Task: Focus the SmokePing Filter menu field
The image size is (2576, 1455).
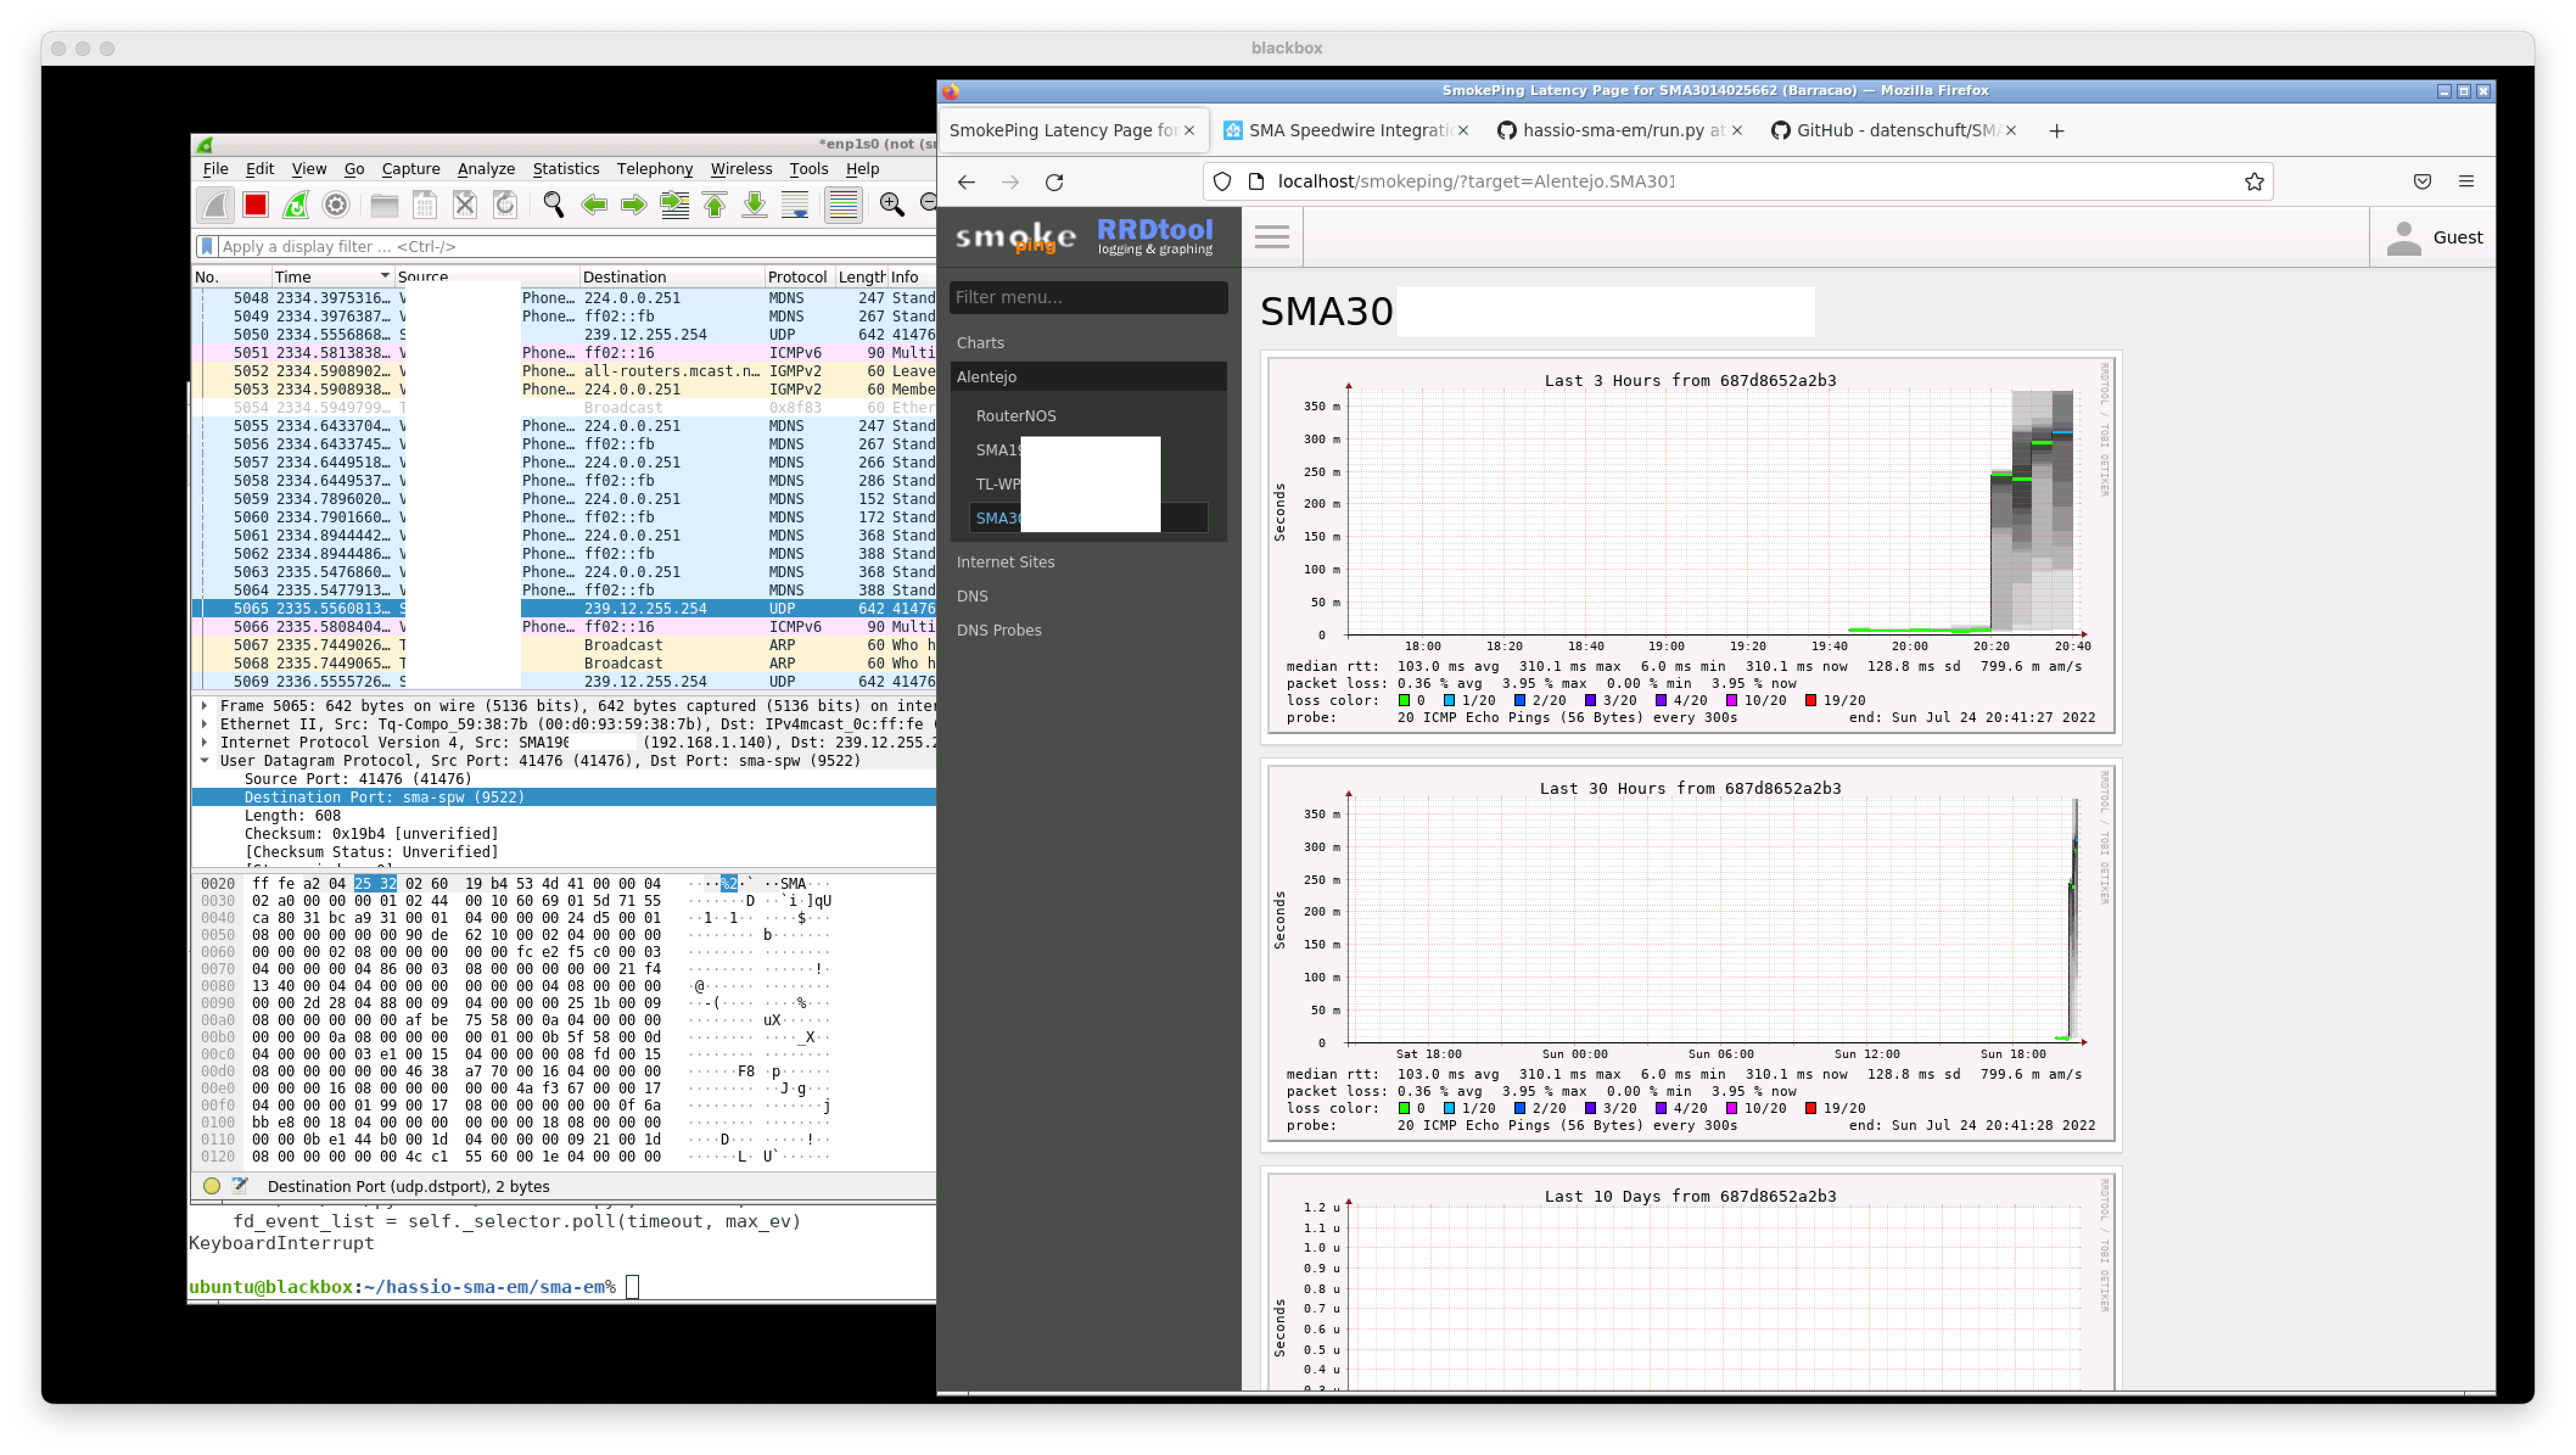Action: [x=1088, y=297]
